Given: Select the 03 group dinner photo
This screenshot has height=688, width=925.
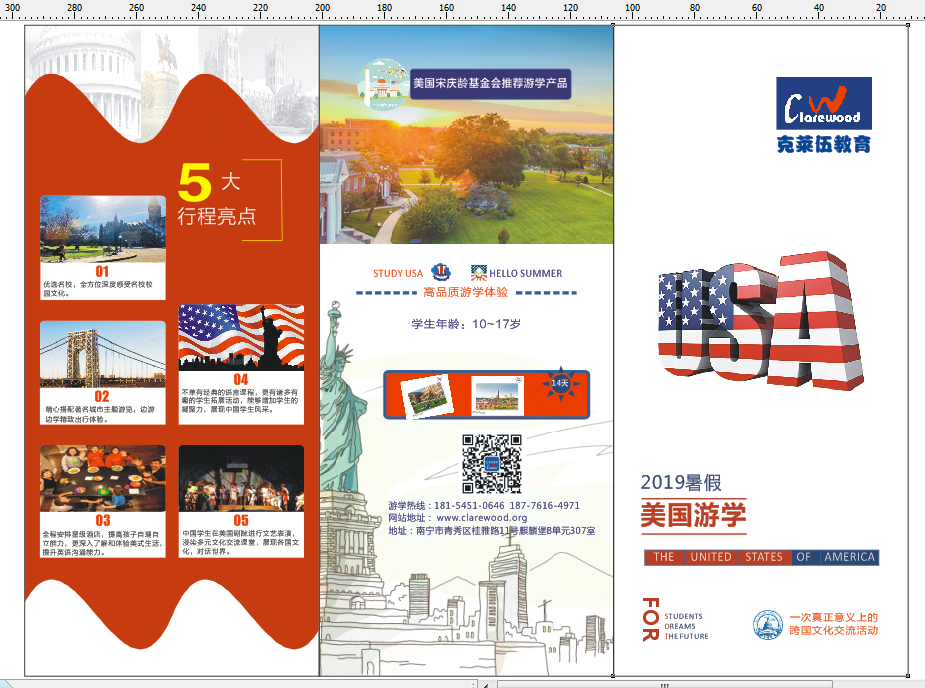Looking at the screenshot, I should (x=103, y=479).
